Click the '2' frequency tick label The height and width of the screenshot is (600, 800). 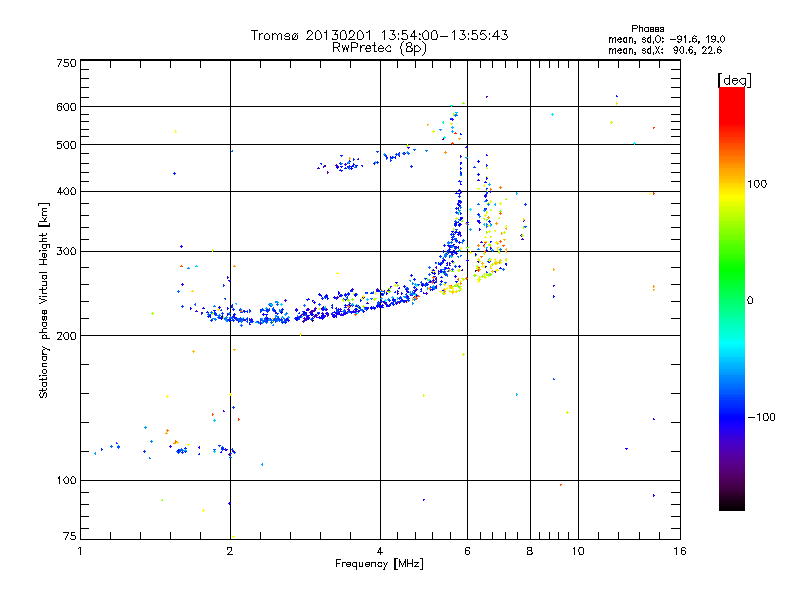(x=230, y=551)
